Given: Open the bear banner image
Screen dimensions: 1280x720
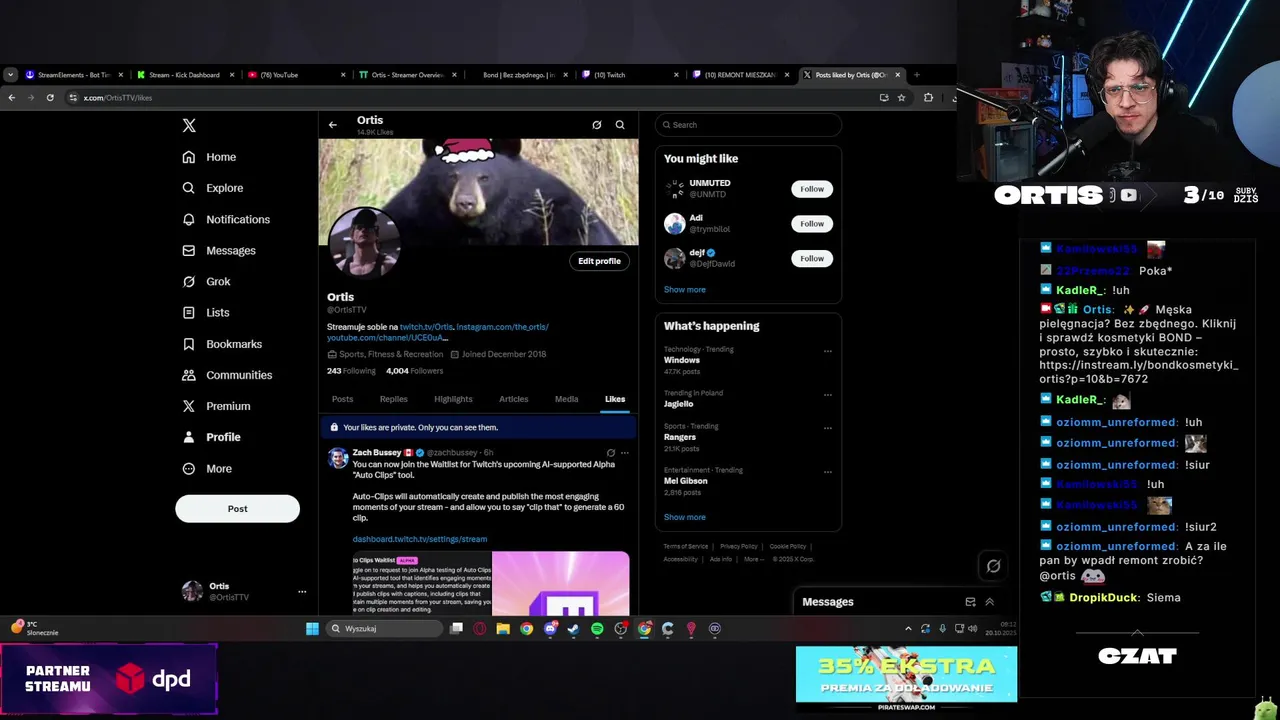Looking at the screenshot, I should [x=478, y=192].
